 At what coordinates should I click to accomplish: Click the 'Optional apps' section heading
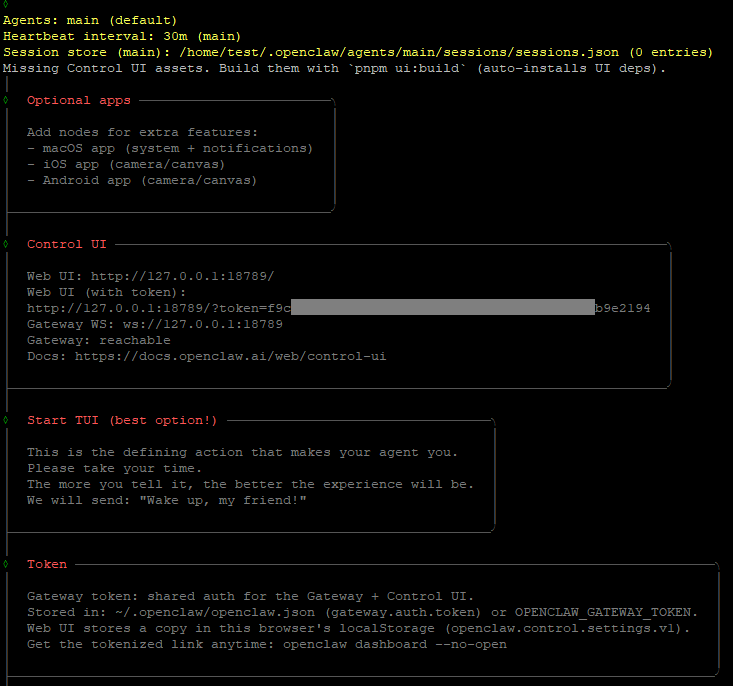click(x=79, y=101)
